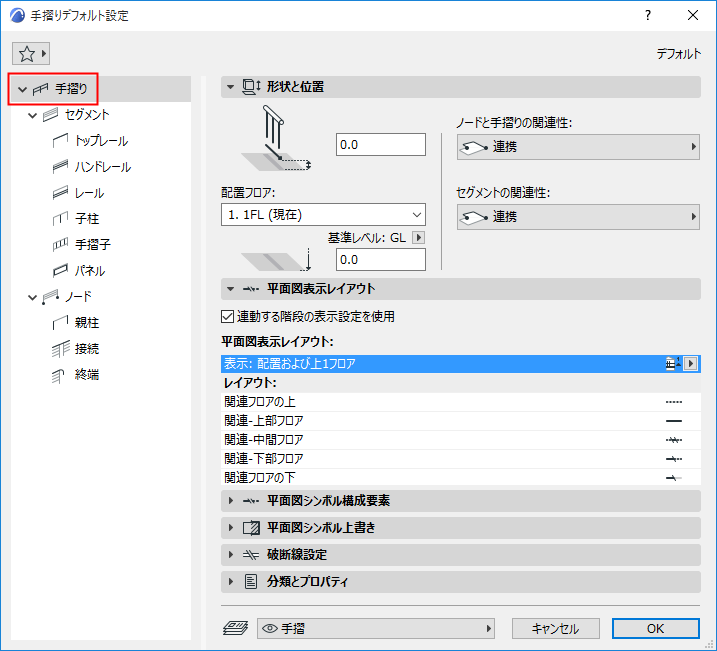Screen dimensions: 717x651
Task: Expand the 破断線設定 panel
Action: pyautogui.click(x=230, y=555)
